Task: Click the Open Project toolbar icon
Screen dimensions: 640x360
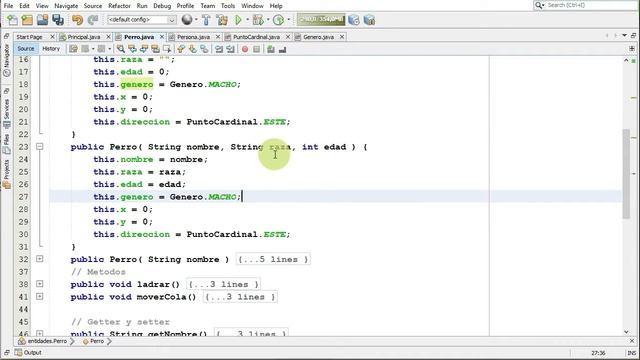Action: click(42, 20)
